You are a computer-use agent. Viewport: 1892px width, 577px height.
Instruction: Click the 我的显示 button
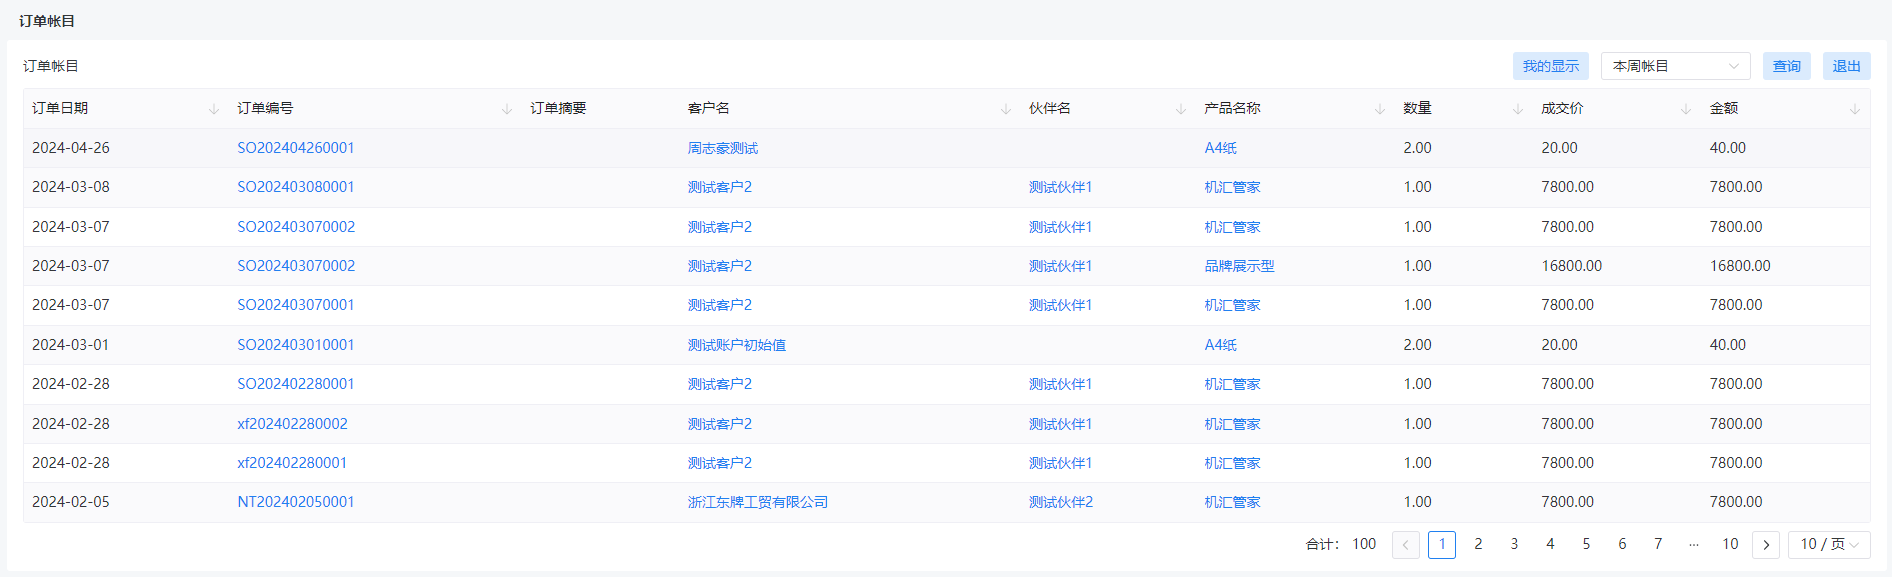point(1550,66)
